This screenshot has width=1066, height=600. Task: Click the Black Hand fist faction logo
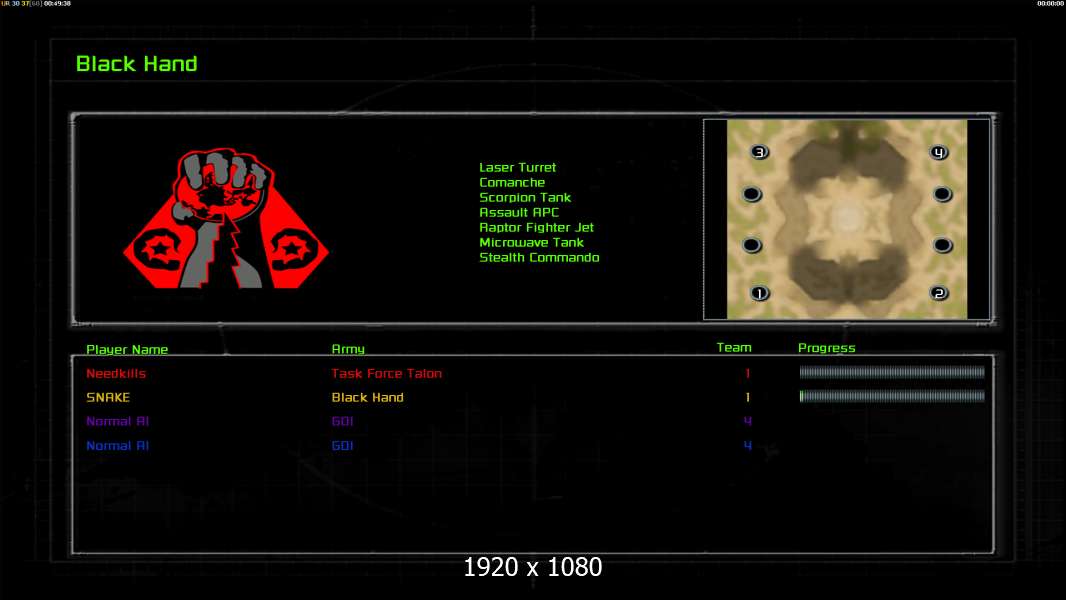pos(226,218)
